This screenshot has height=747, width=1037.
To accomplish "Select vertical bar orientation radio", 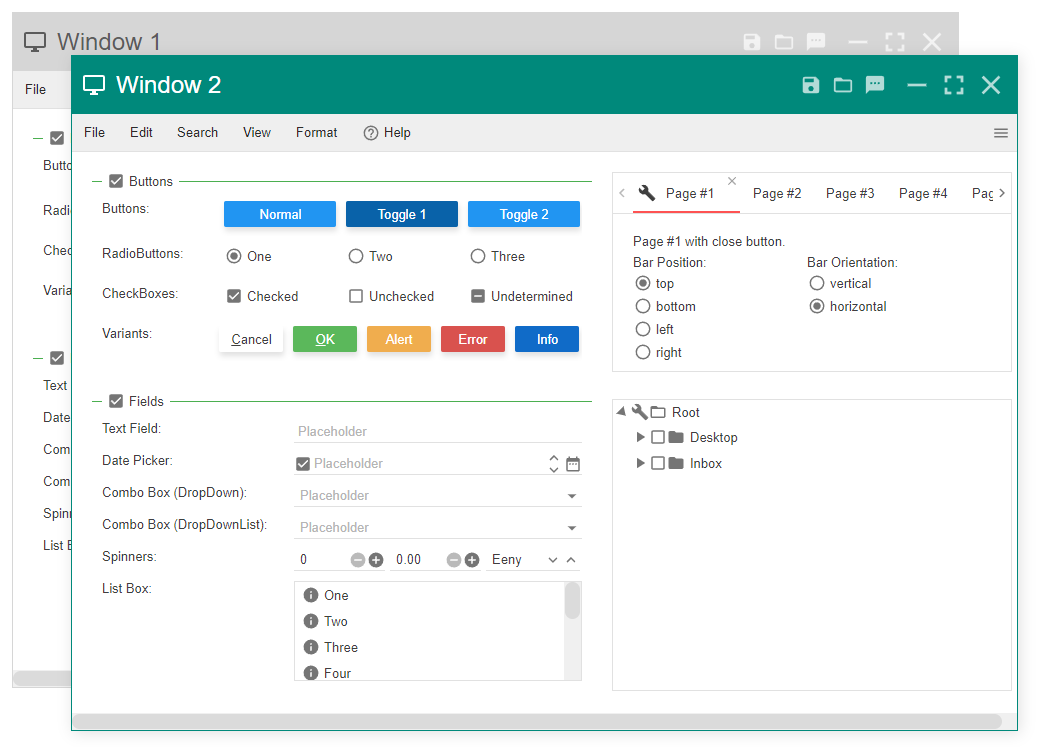I will click(x=817, y=283).
